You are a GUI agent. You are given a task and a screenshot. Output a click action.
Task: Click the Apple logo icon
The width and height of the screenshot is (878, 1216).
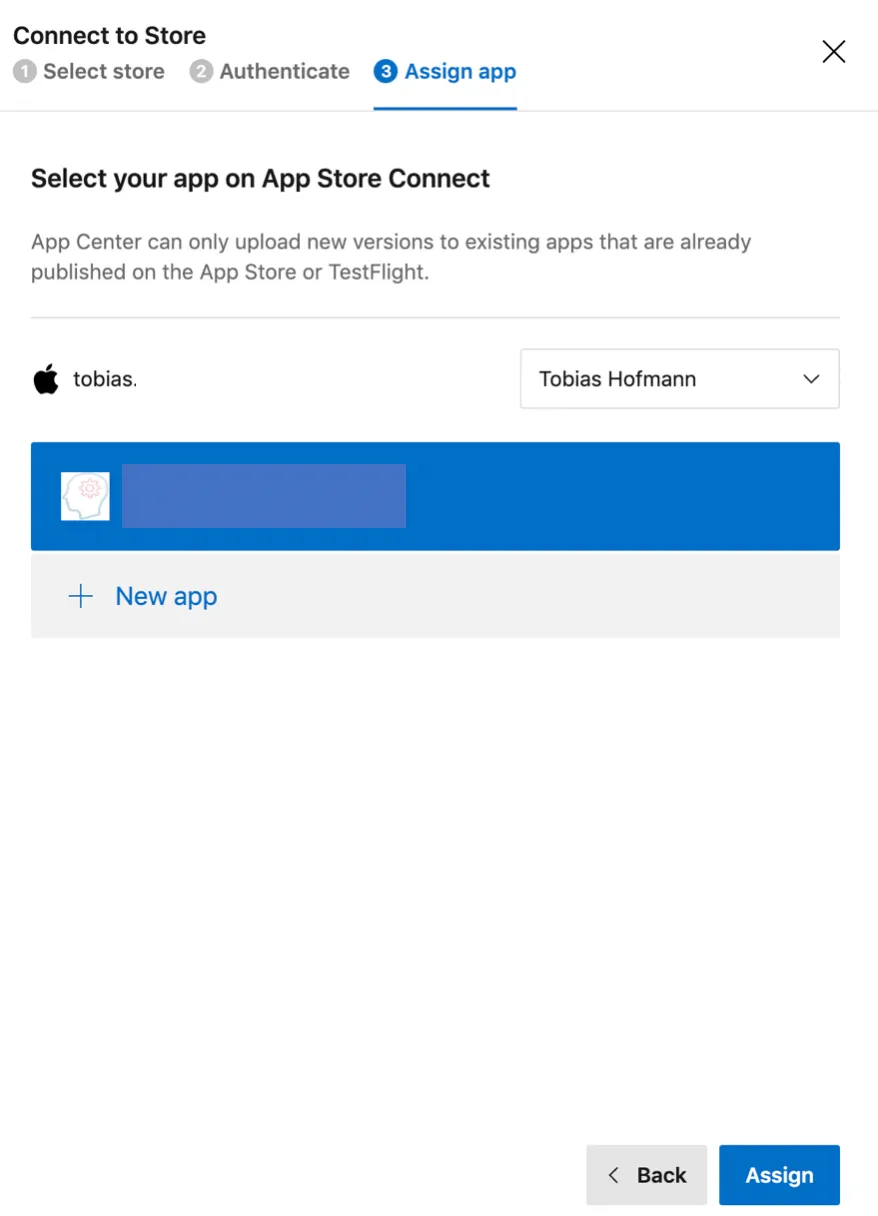pos(46,379)
